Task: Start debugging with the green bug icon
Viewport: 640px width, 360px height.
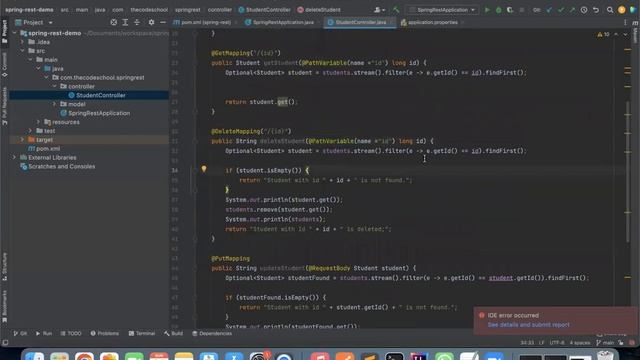Action: pos(498,10)
